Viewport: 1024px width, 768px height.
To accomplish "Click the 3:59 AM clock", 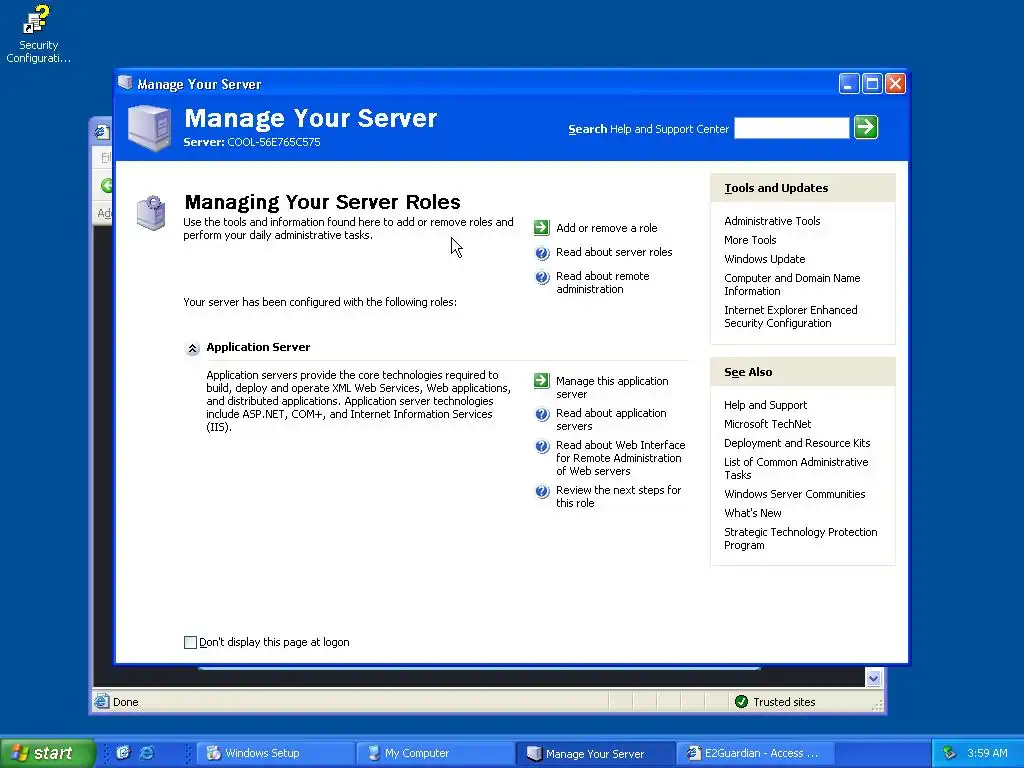I will click(x=987, y=753).
